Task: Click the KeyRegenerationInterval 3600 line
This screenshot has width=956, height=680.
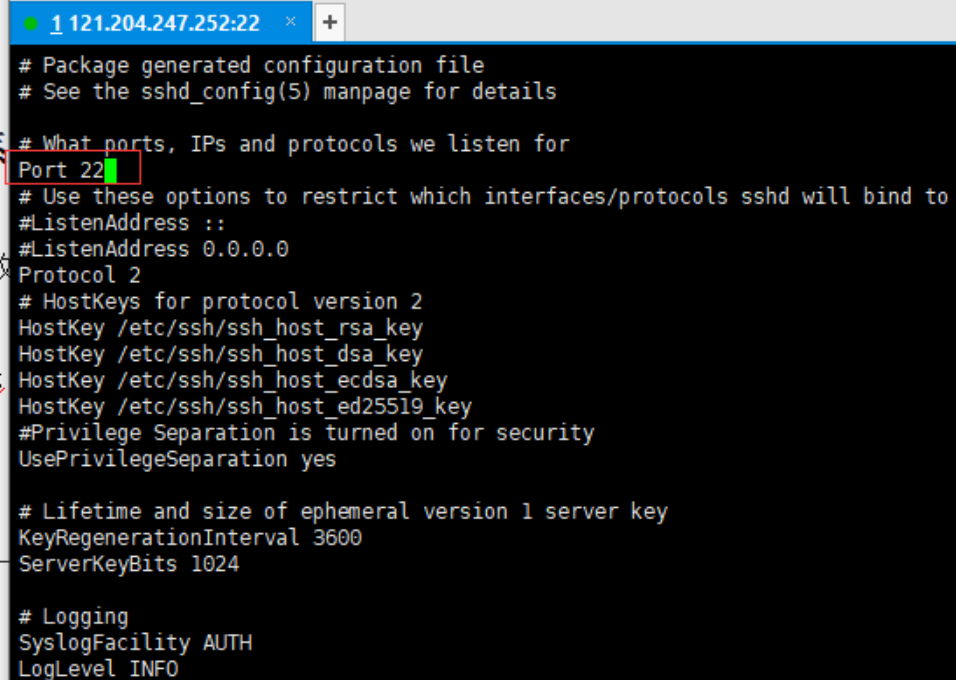Action: [190, 538]
